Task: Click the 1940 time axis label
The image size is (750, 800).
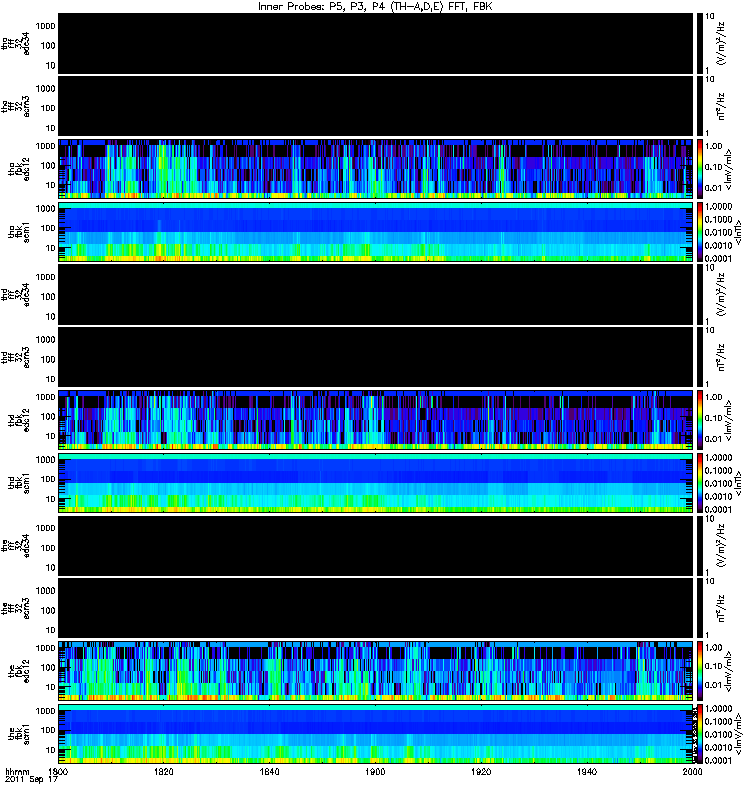Action: (x=587, y=771)
